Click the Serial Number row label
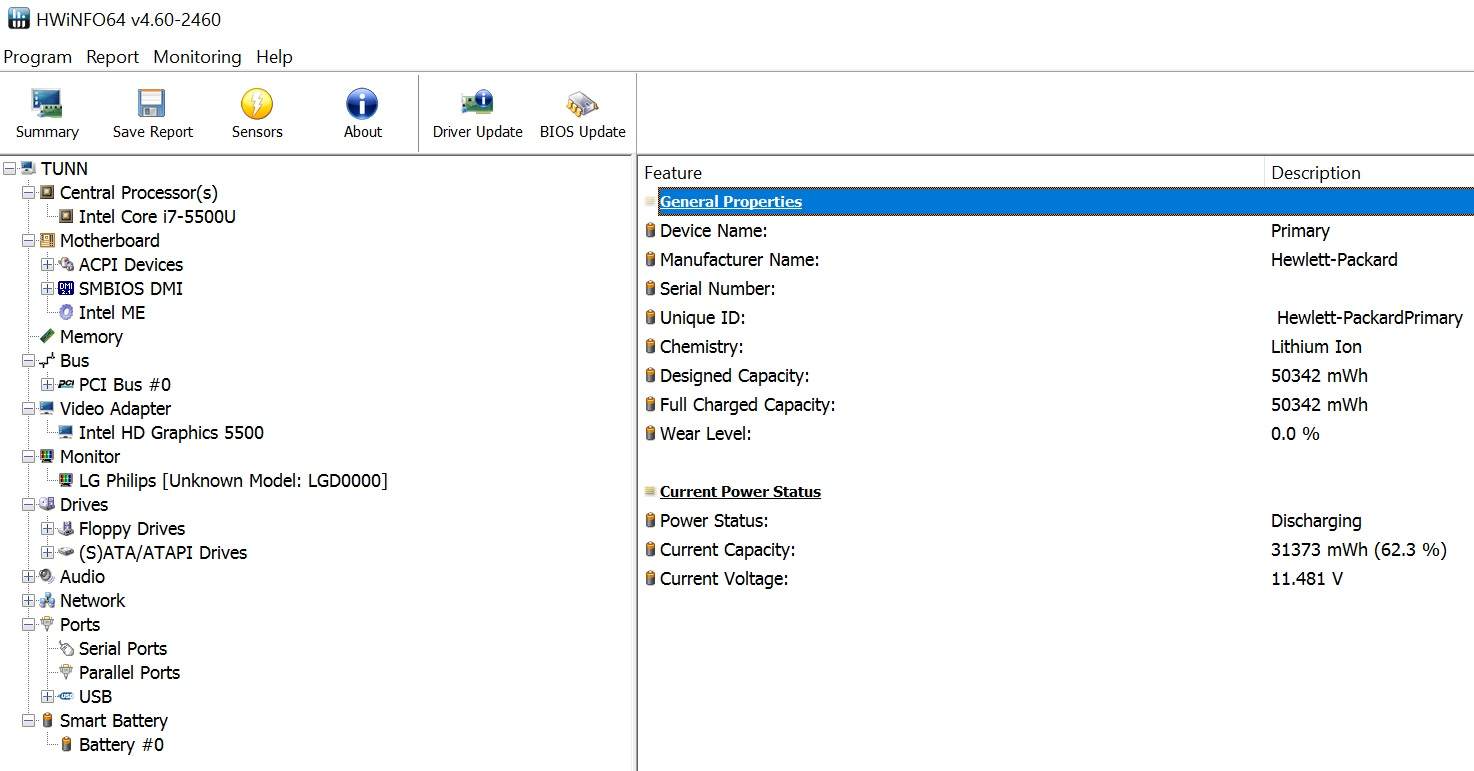 tap(717, 289)
